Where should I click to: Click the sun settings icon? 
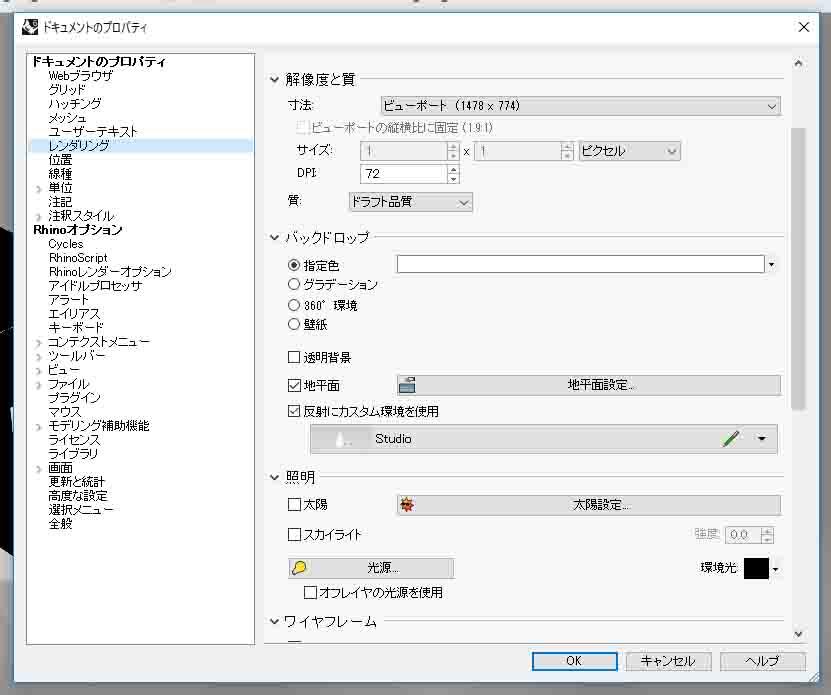(x=407, y=505)
